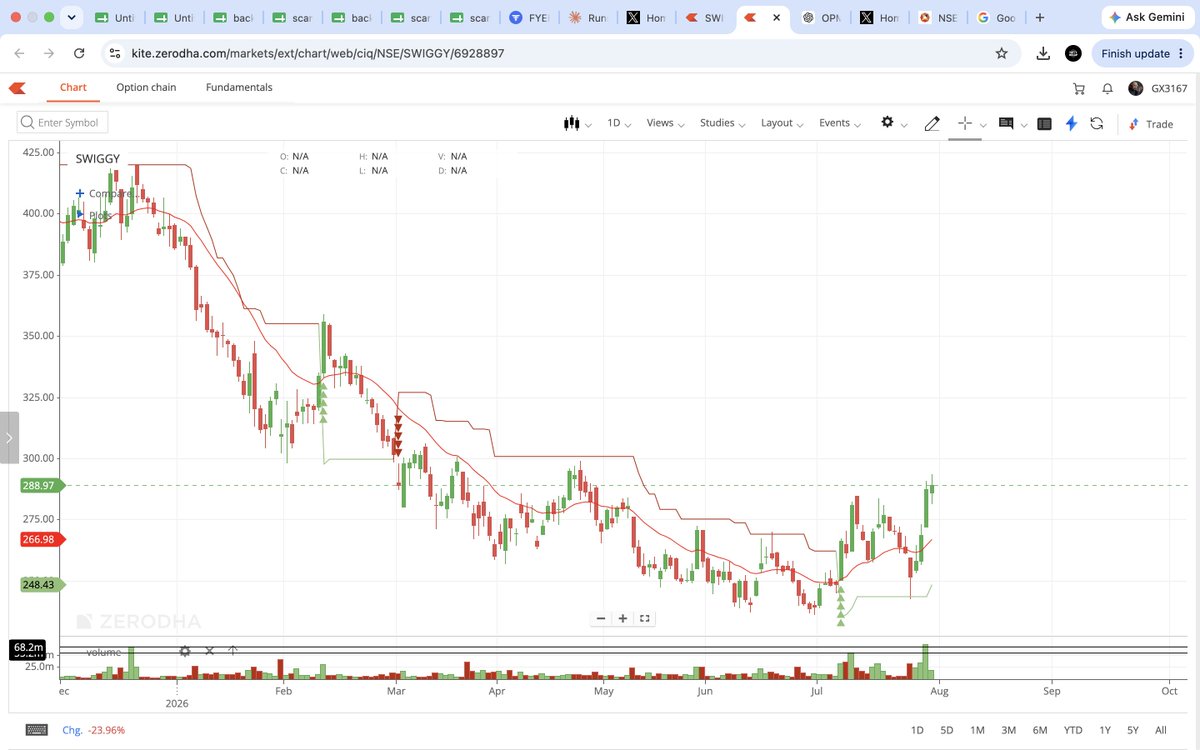
Task: Open the Events dropdown
Action: (840, 123)
